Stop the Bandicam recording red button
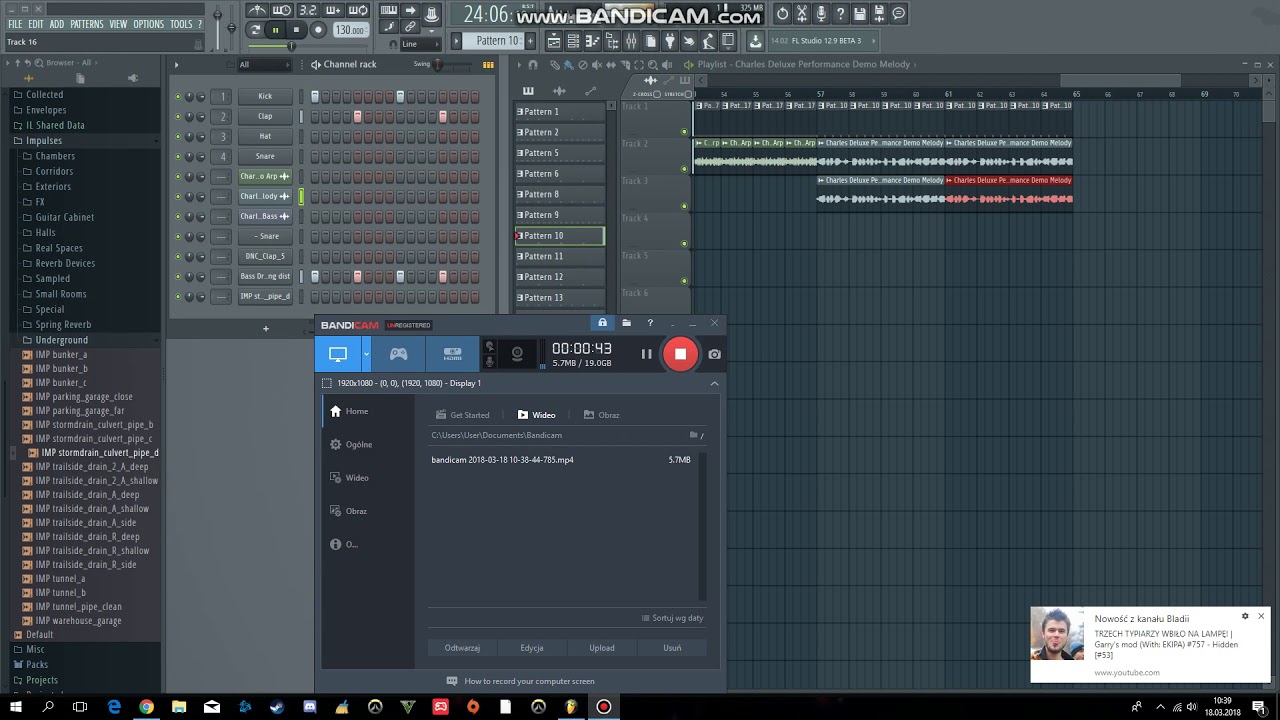Viewport: 1280px width, 720px height. [x=680, y=354]
